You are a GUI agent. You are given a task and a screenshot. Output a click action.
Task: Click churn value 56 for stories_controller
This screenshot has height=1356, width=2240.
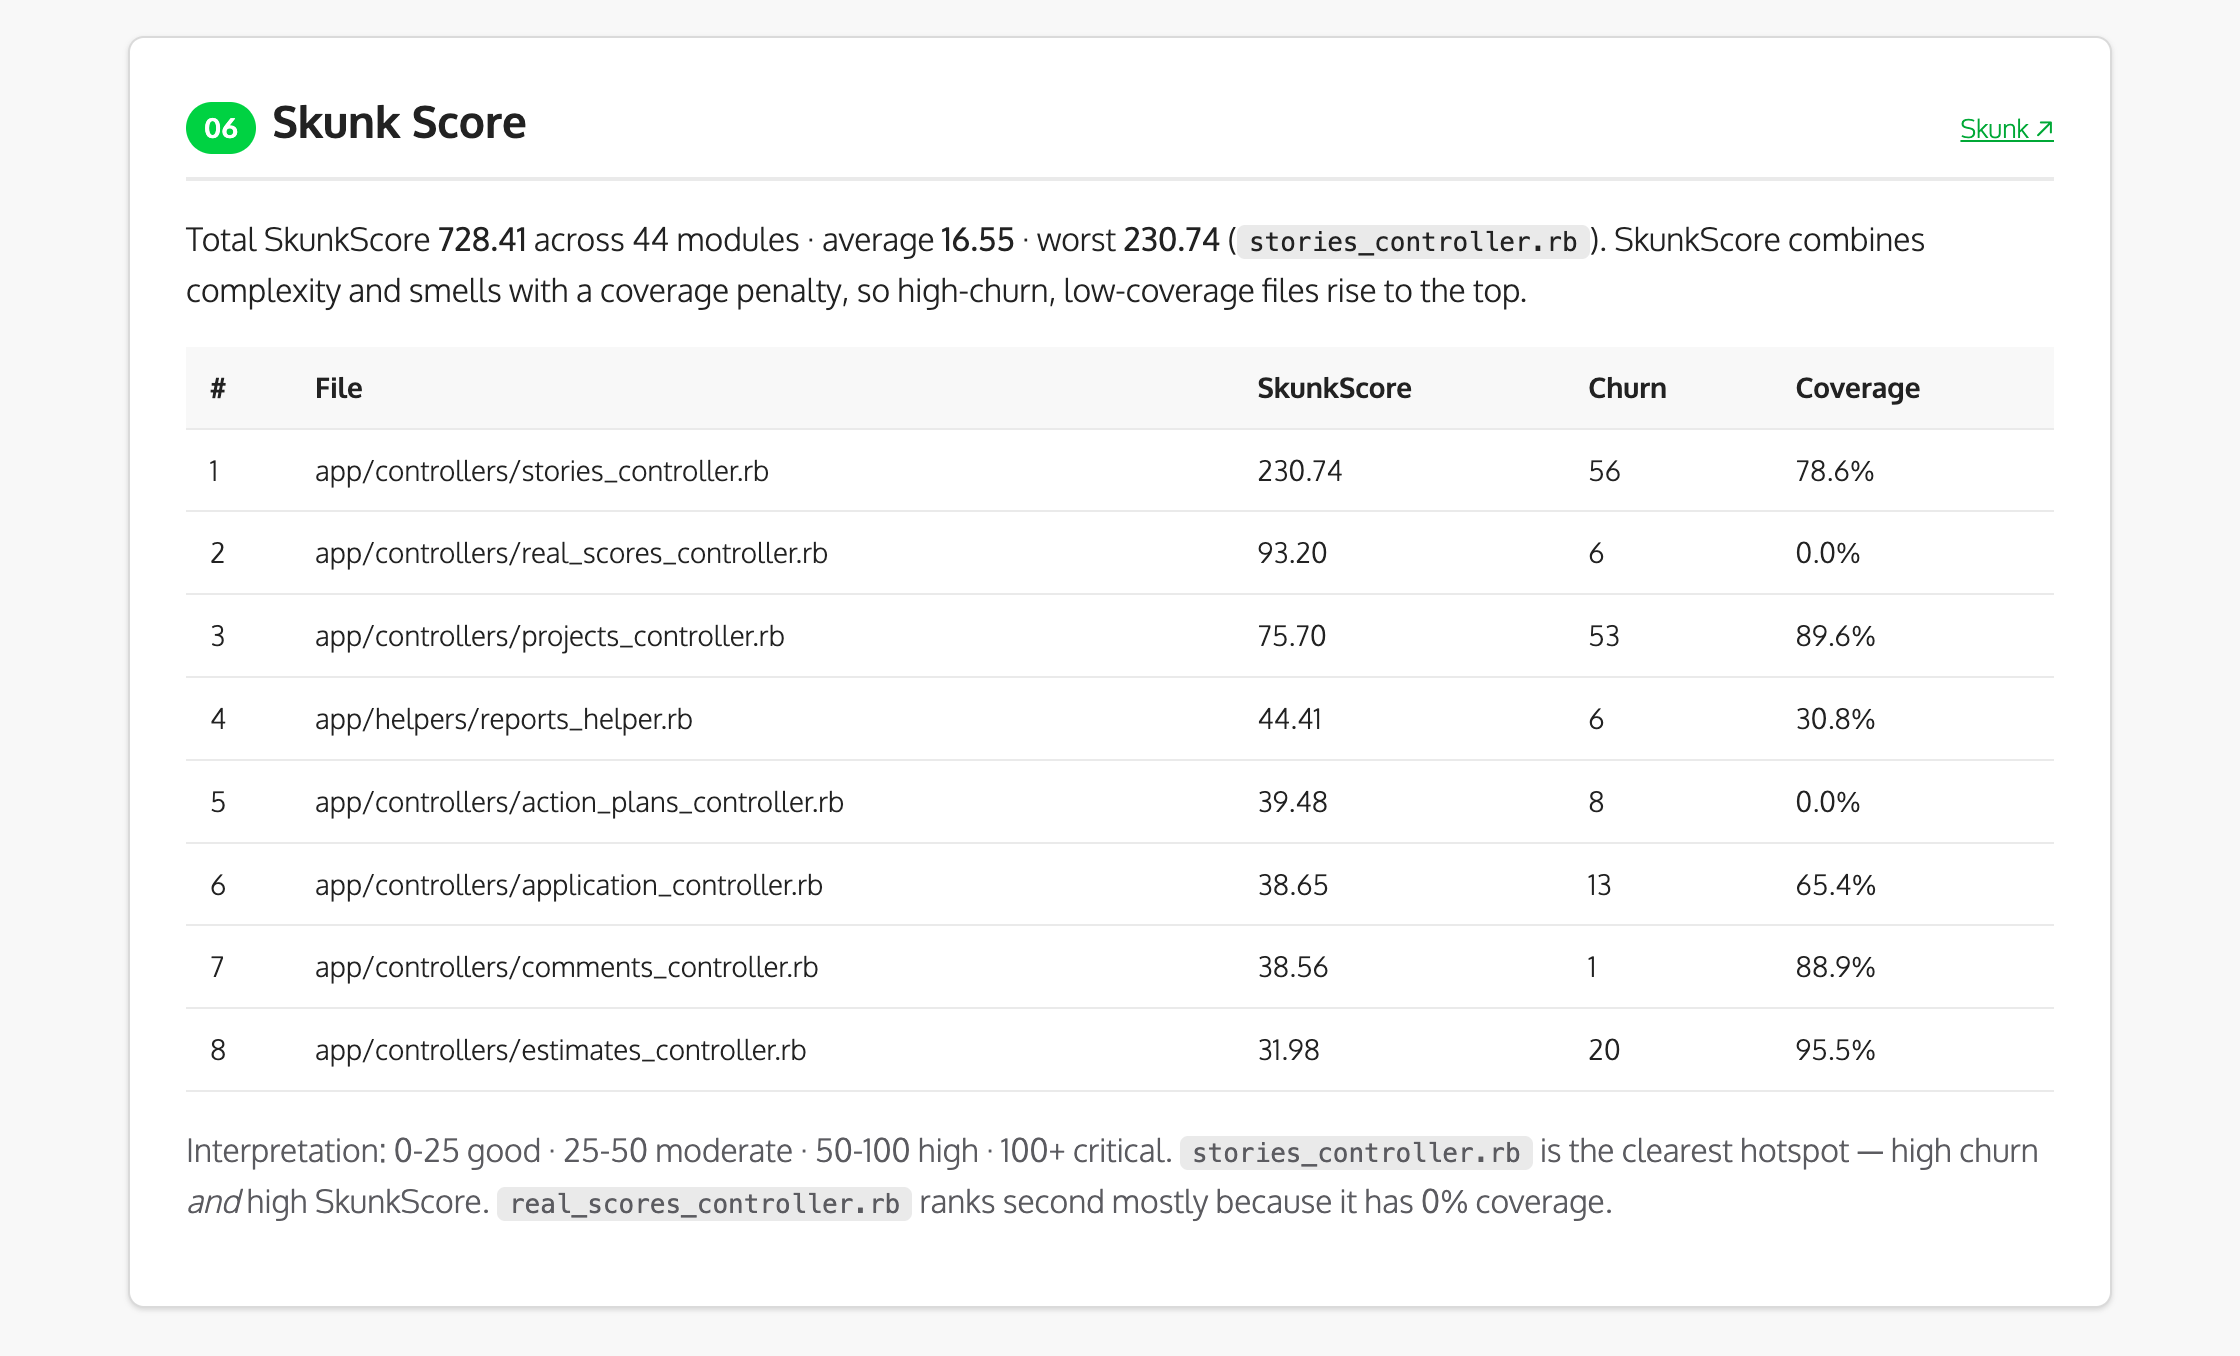click(x=1604, y=471)
